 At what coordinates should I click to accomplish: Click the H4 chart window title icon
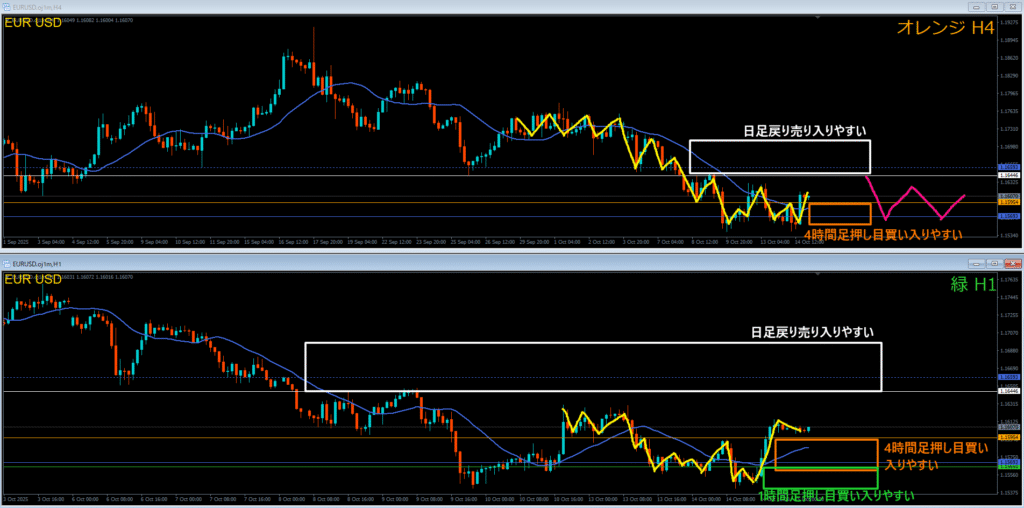[6, 6]
